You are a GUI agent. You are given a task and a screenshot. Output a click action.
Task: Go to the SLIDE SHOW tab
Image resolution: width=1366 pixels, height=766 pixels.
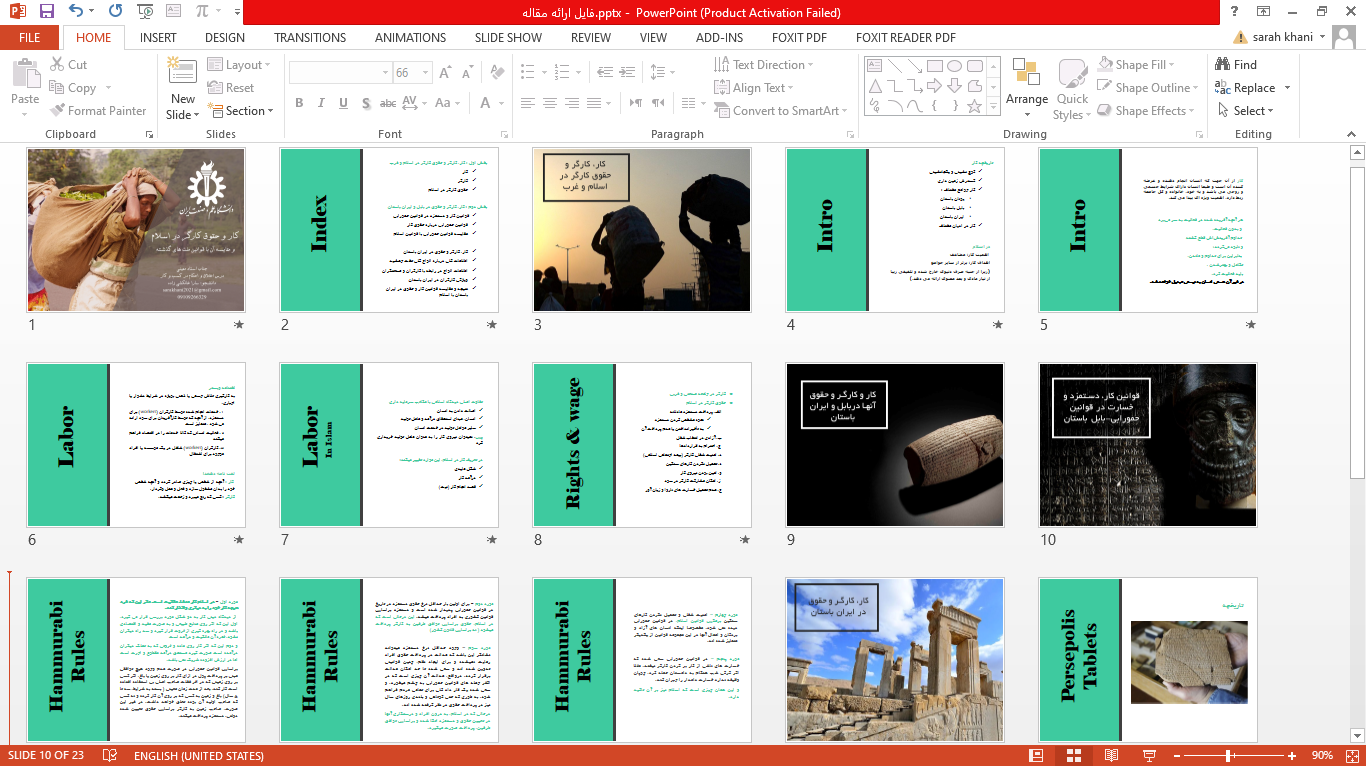pos(508,38)
